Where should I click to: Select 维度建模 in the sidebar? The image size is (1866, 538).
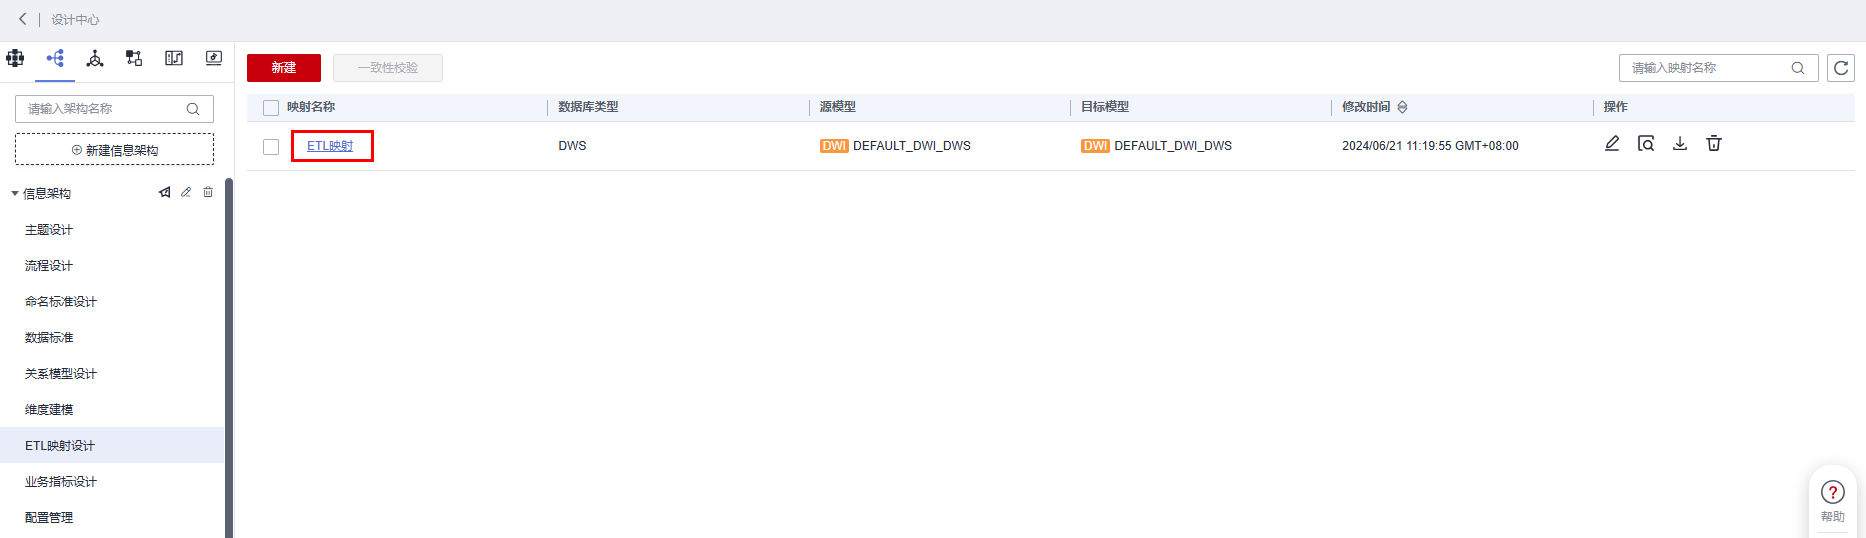(49, 410)
